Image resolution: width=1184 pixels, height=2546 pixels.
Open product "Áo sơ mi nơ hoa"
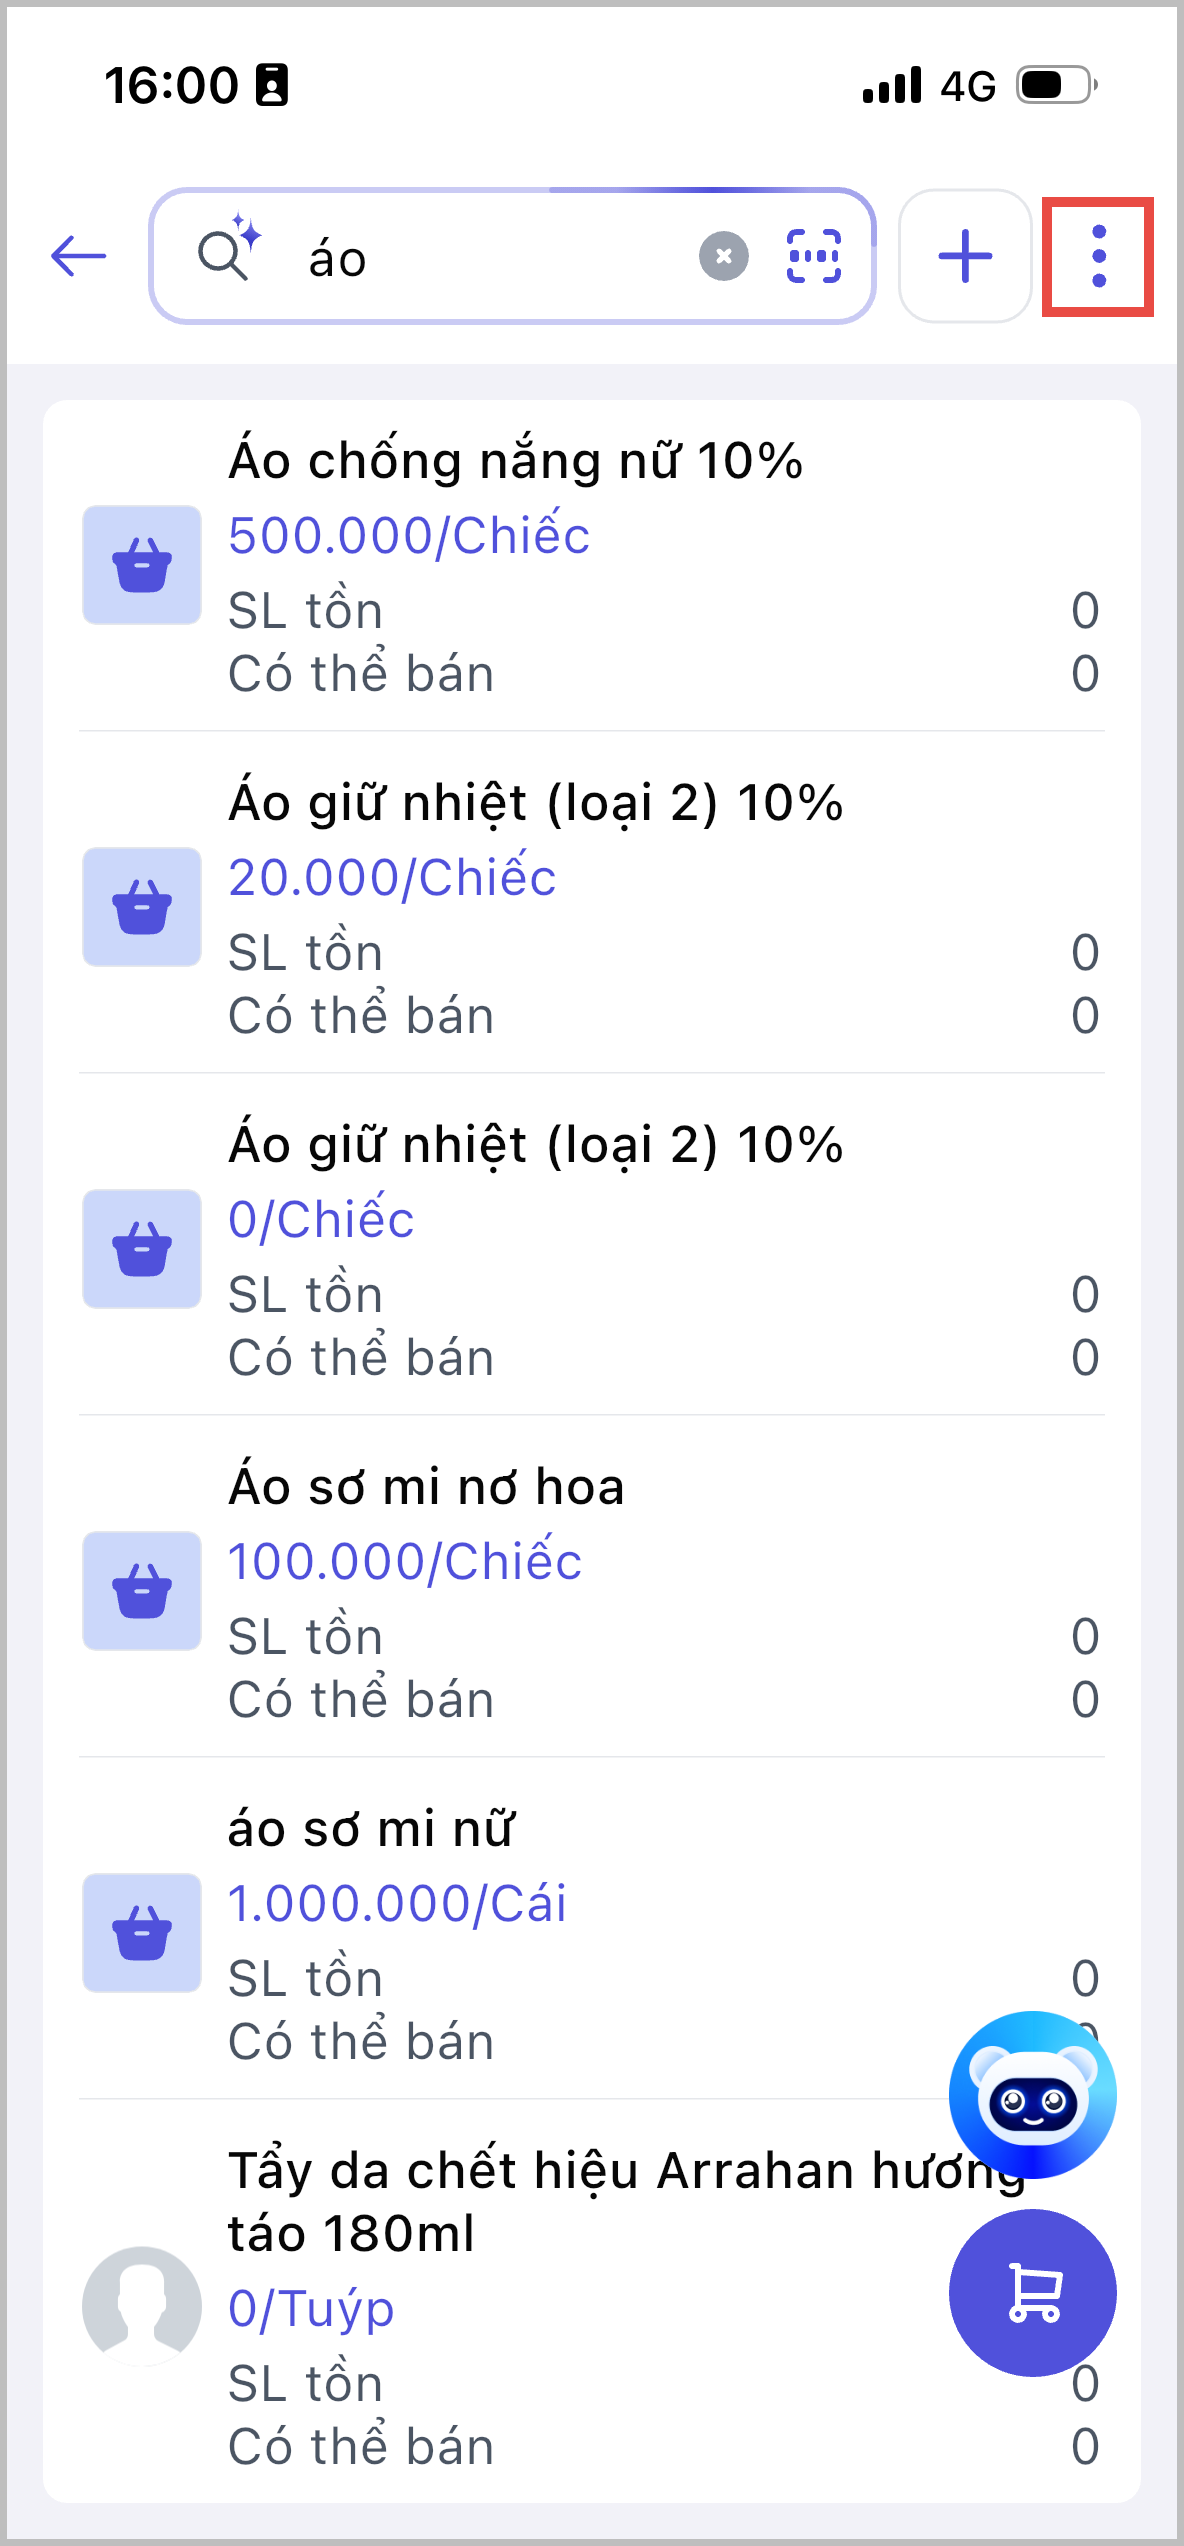426,1488
